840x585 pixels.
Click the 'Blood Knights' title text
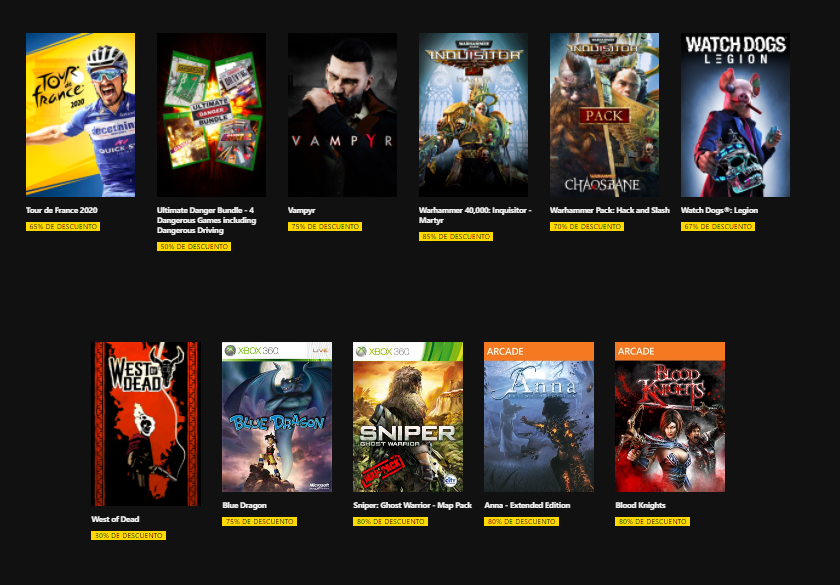tap(640, 505)
